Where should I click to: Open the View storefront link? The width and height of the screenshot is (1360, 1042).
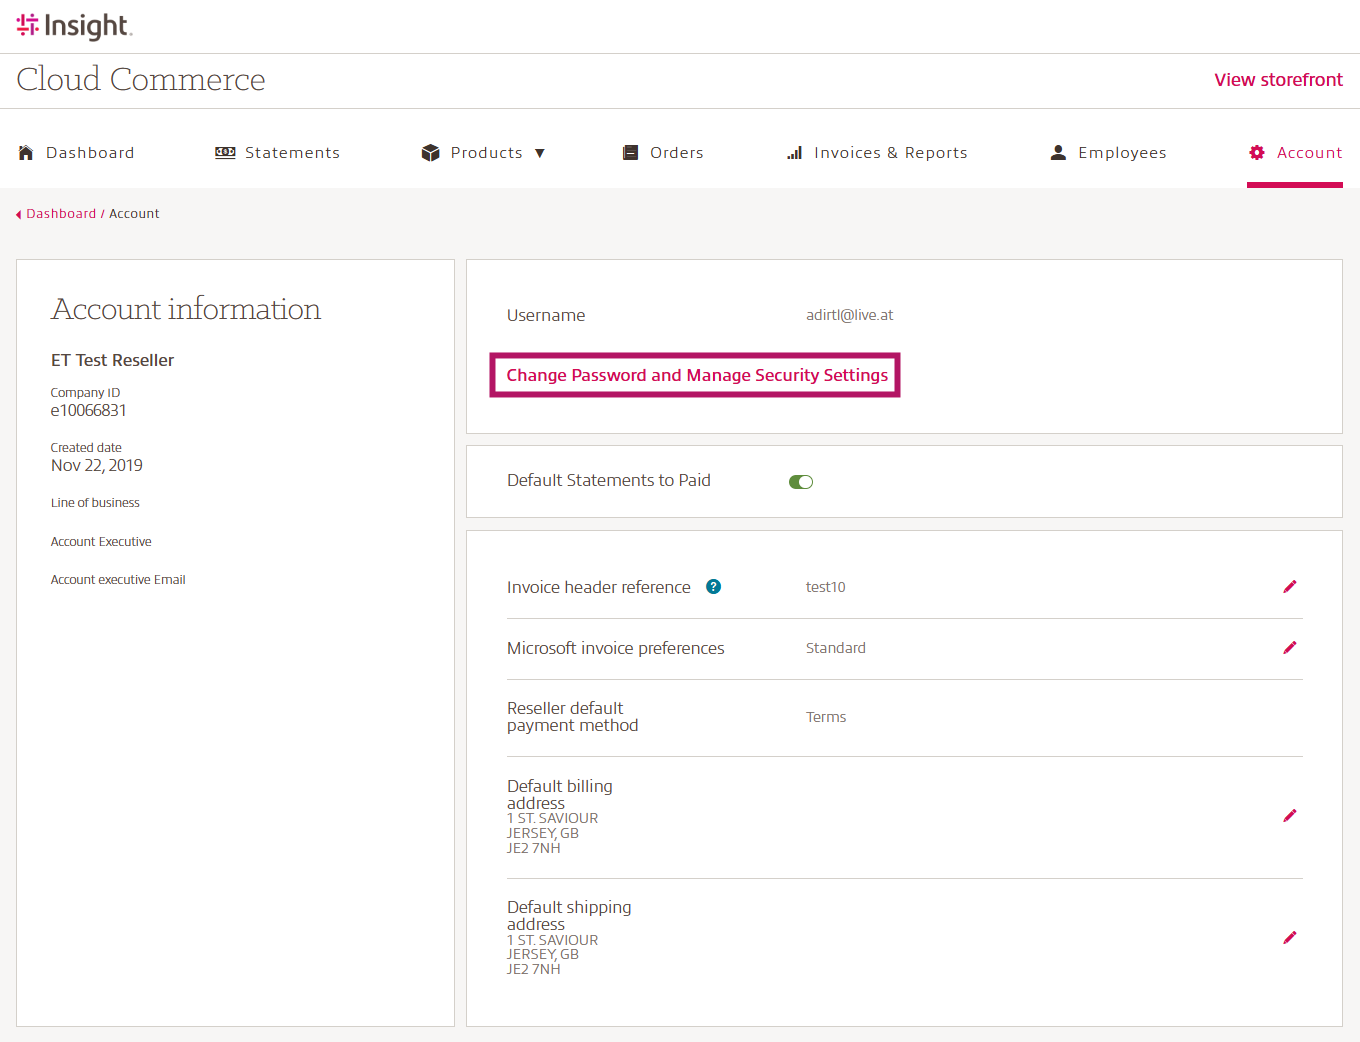point(1278,80)
